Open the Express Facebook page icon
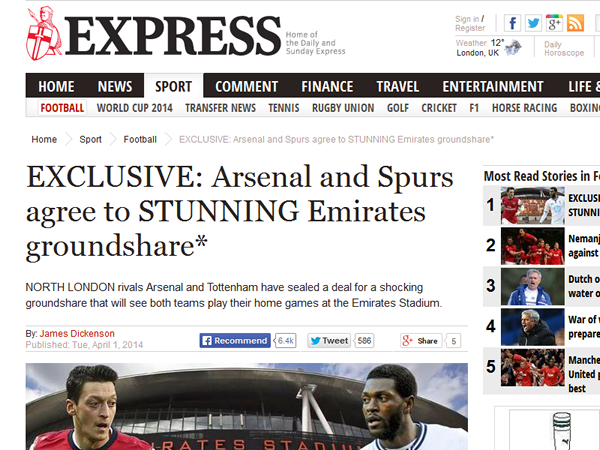 pos(512,23)
